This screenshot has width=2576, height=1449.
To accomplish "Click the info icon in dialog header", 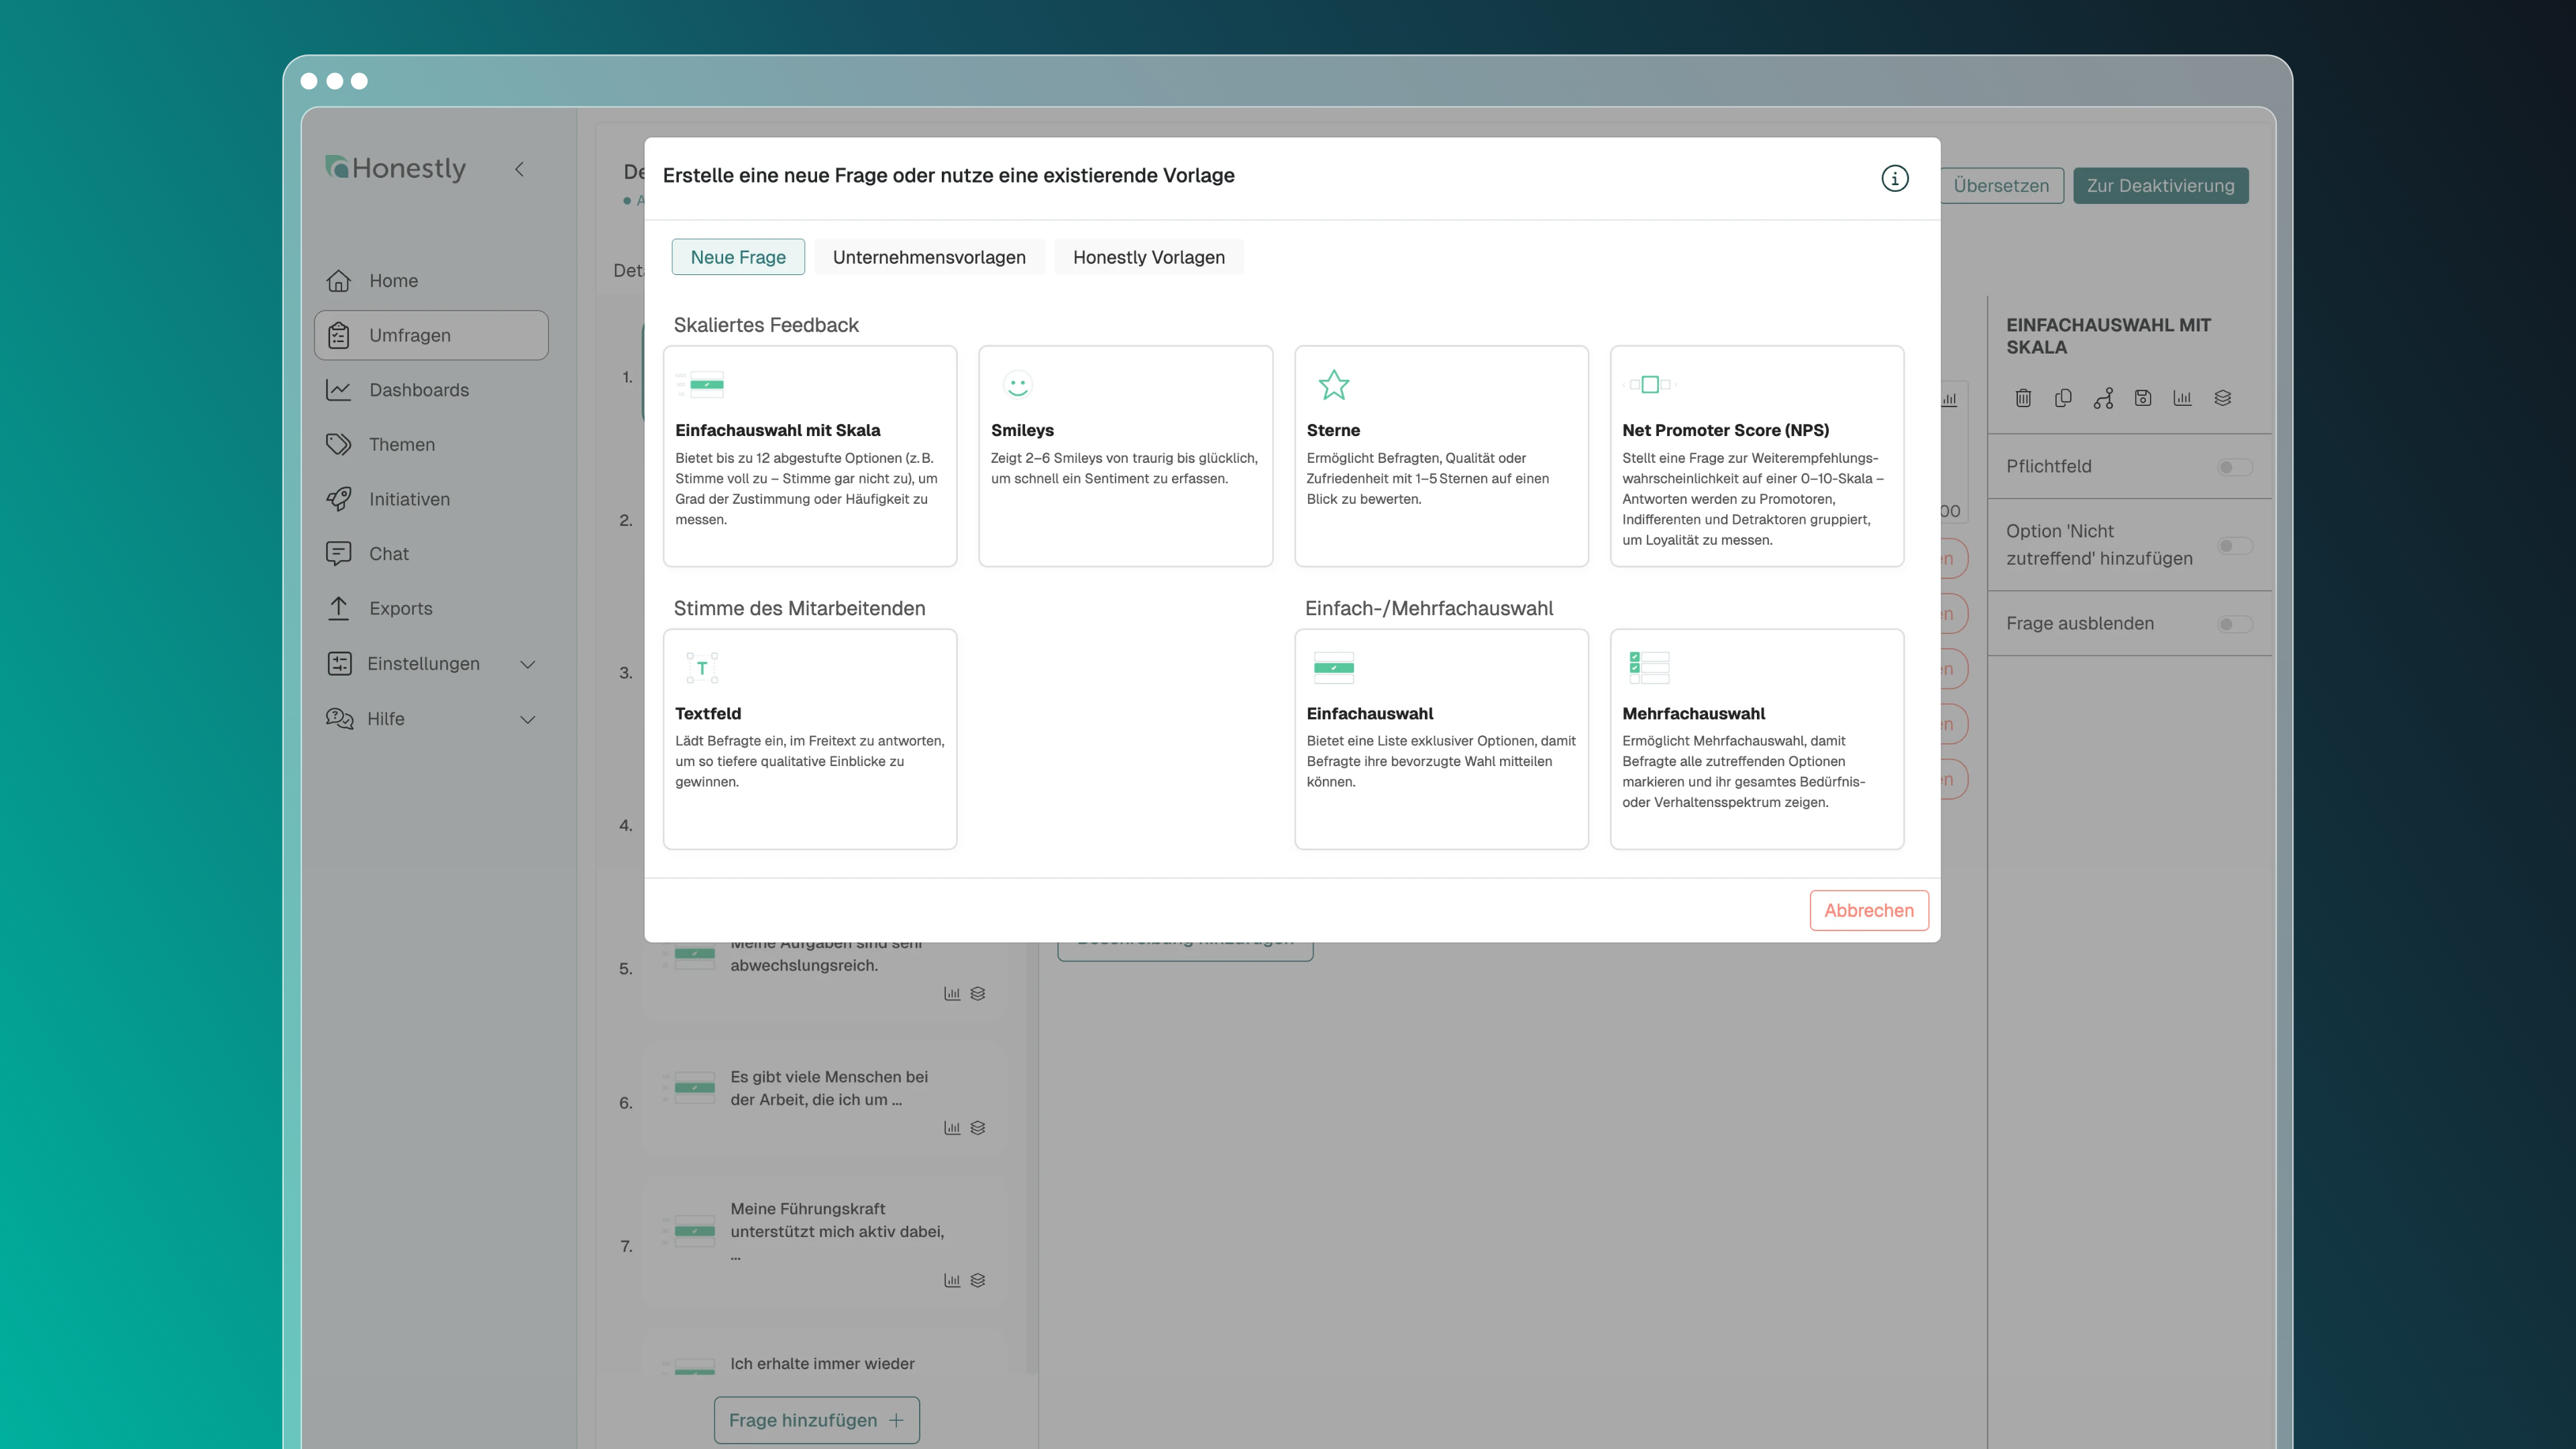I will point(1894,178).
